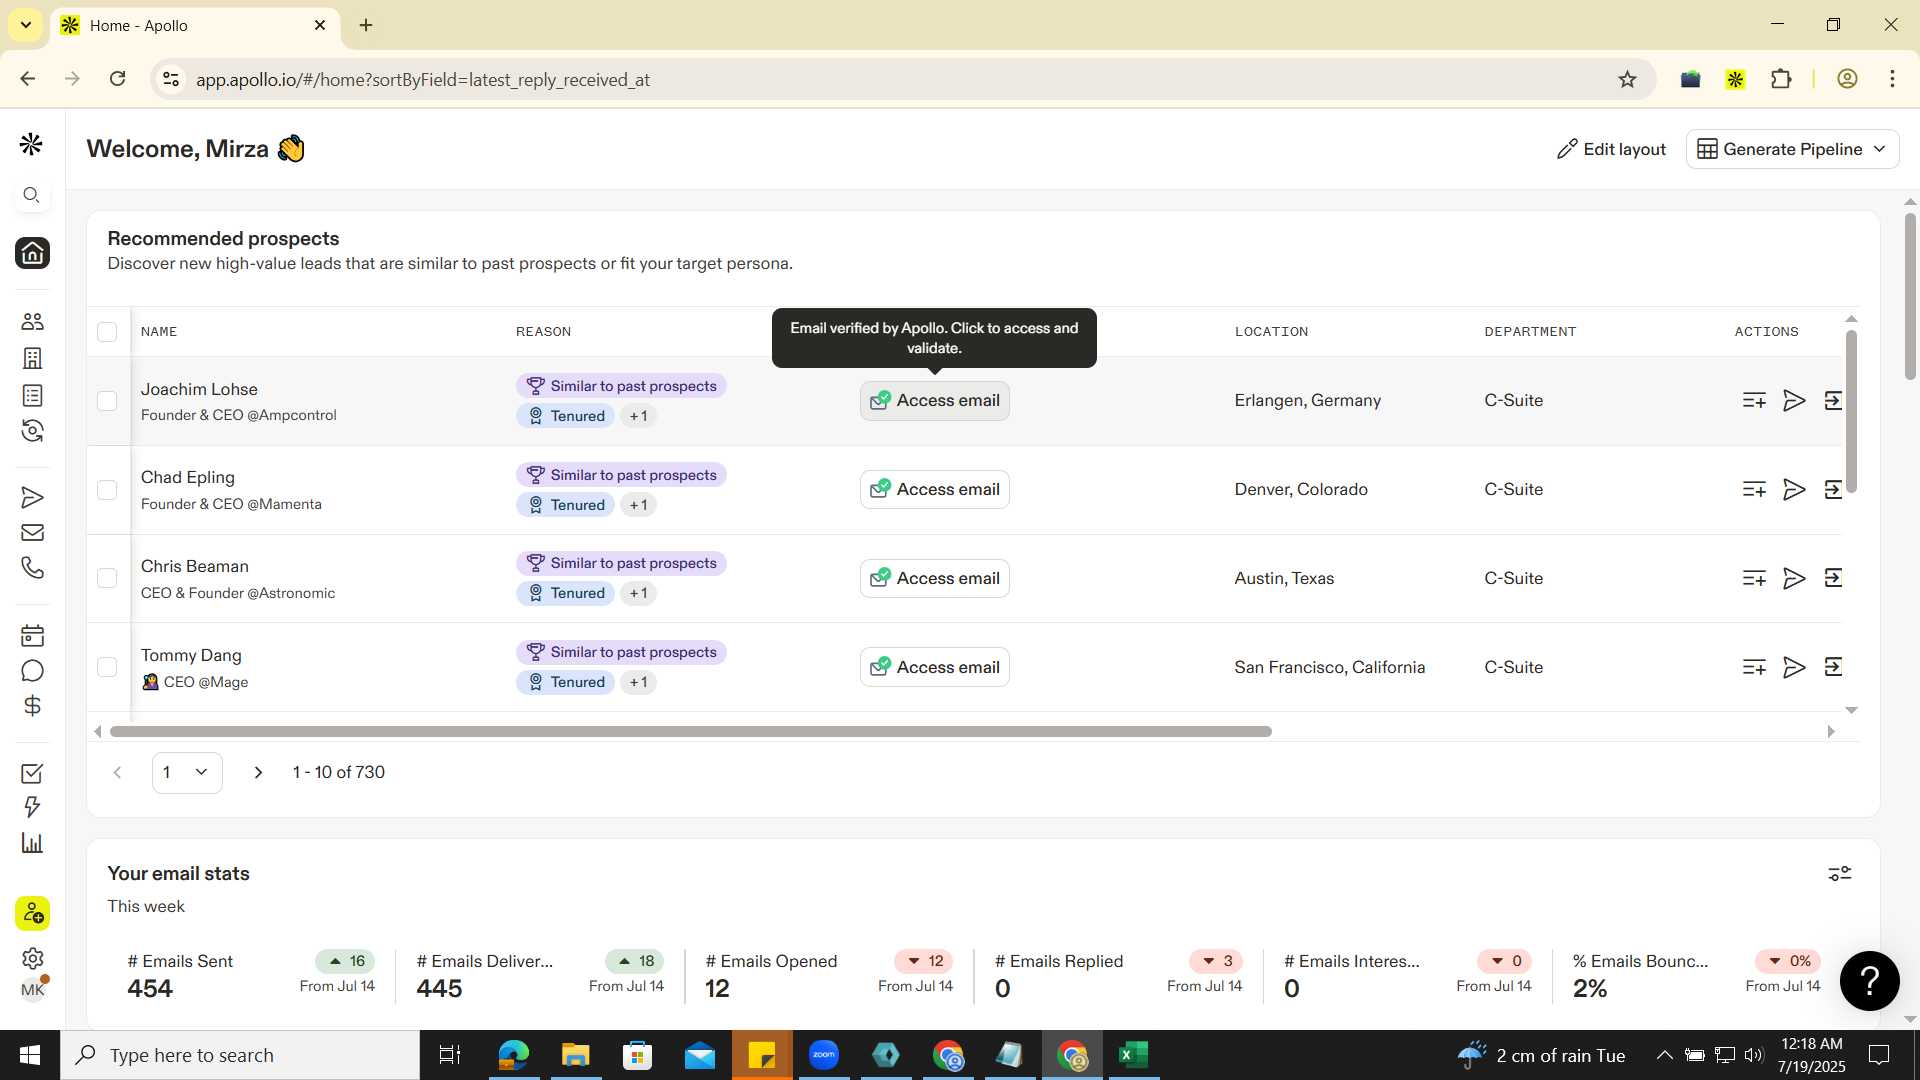Image resolution: width=1920 pixels, height=1080 pixels.
Task: Open Meetings calendar icon in sidebar
Action: (x=32, y=636)
